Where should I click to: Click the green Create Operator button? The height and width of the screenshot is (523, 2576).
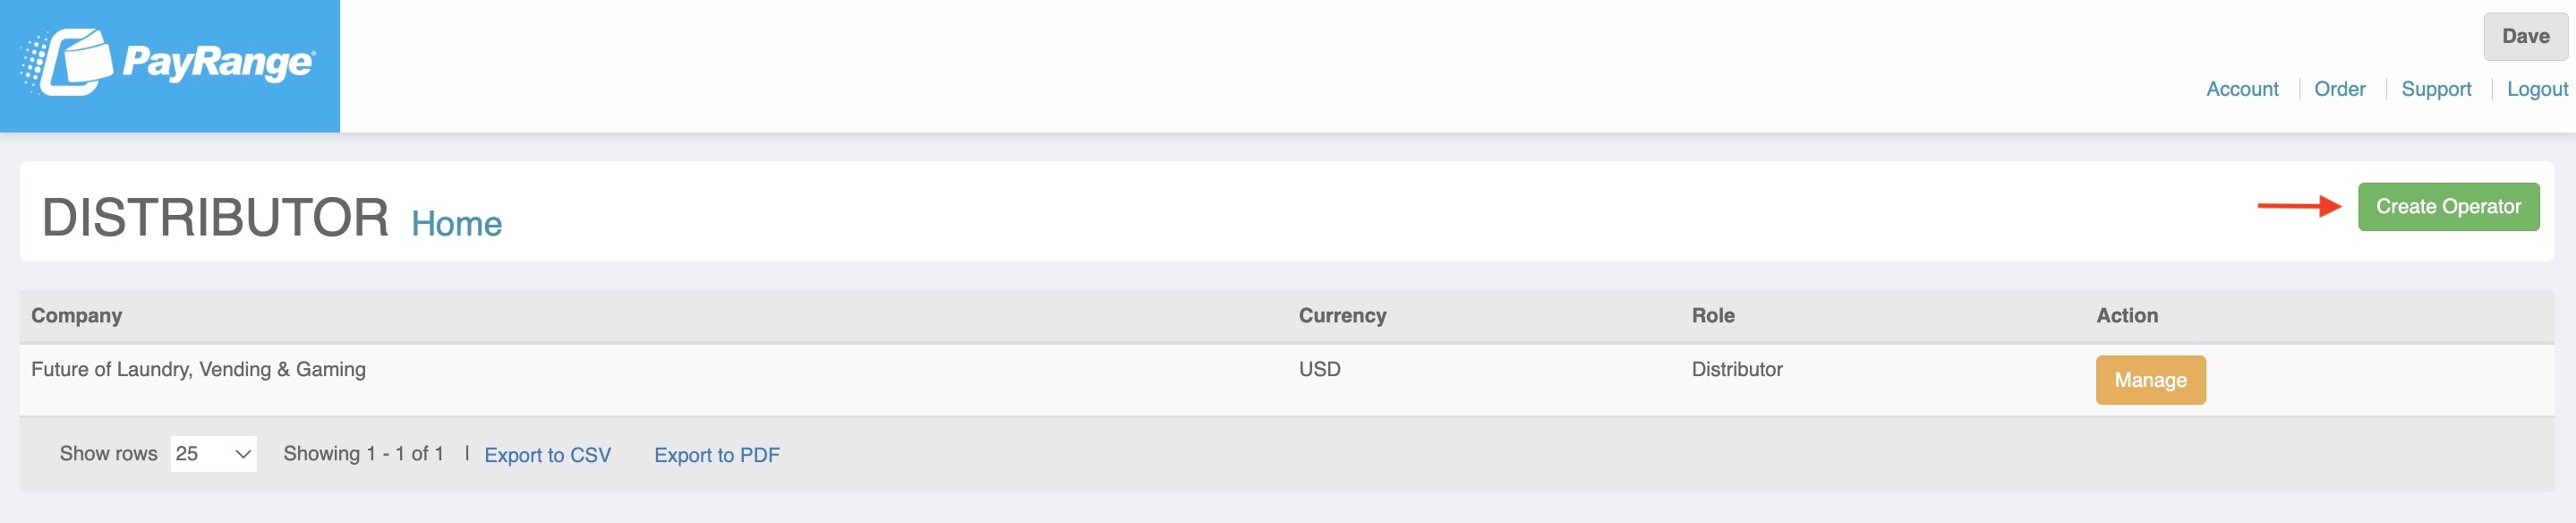(2448, 207)
